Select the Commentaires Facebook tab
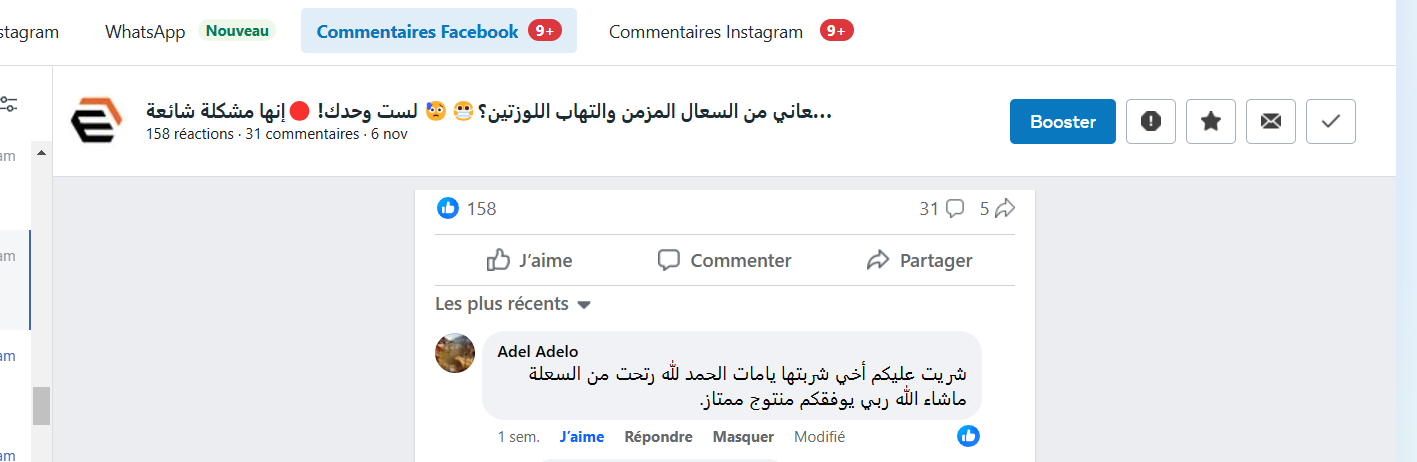This screenshot has height=462, width=1417. tap(418, 32)
